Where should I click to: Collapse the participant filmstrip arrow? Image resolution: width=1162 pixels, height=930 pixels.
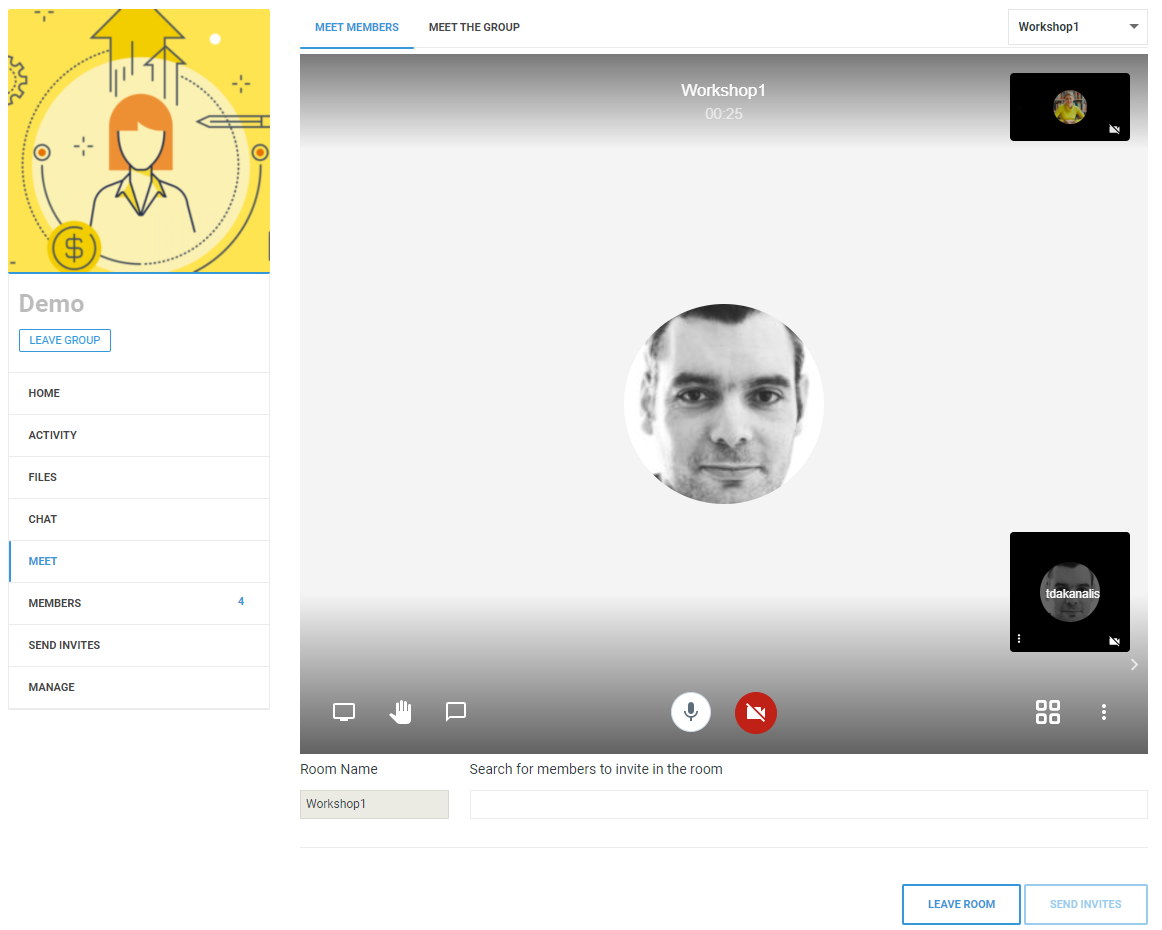tap(1134, 665)
